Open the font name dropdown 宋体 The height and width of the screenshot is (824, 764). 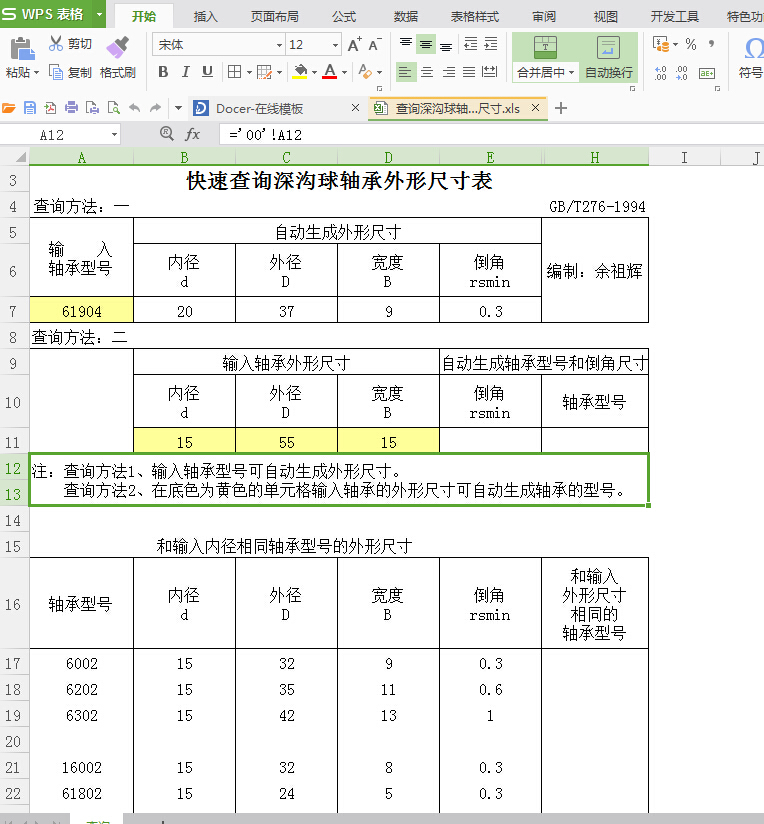click(280, 45)
